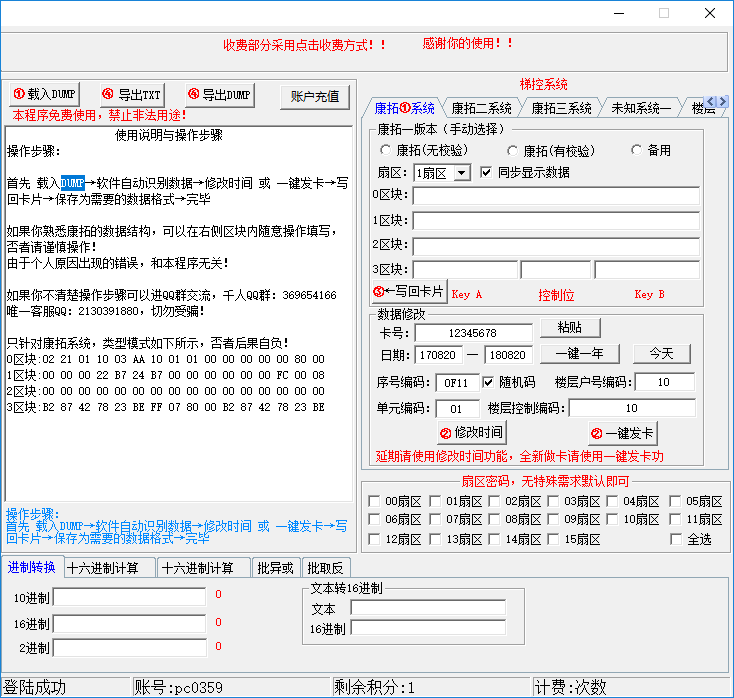Click 今天 today button
This screenshot has width=734, height=698.
pyautogui.click(x=661, y=354)
